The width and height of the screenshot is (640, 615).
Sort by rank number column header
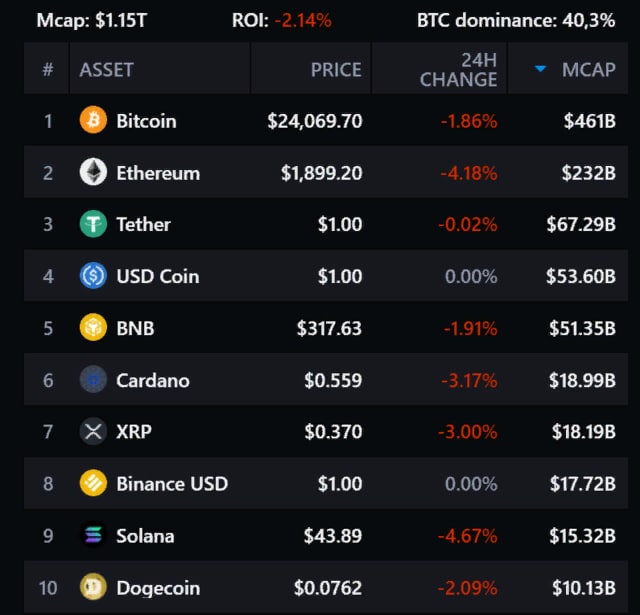(x=47, y=70)
